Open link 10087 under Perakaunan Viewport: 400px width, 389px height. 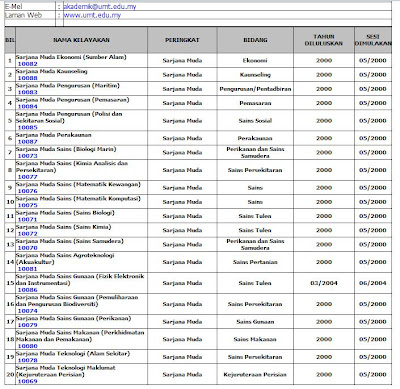(x=28, y=142)
